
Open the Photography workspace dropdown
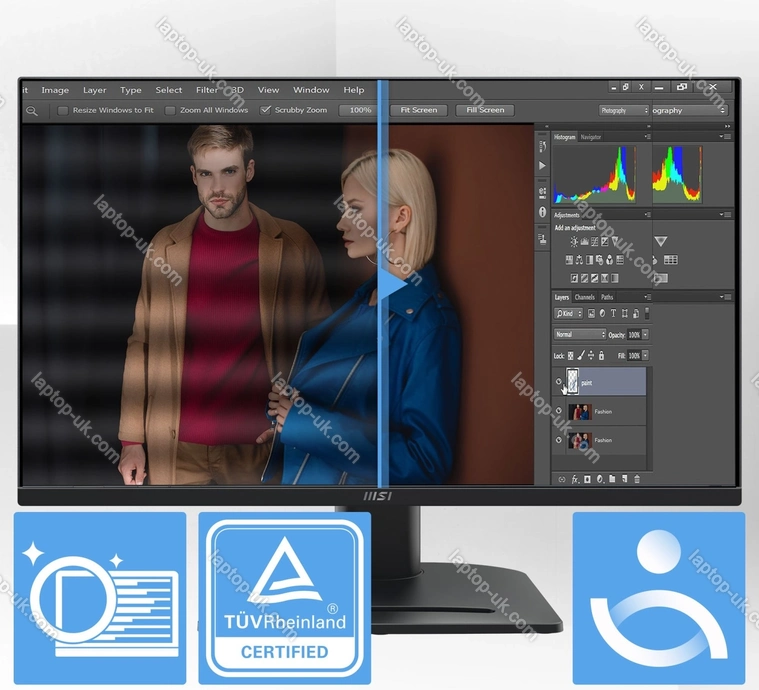click(x=624, y=111)
